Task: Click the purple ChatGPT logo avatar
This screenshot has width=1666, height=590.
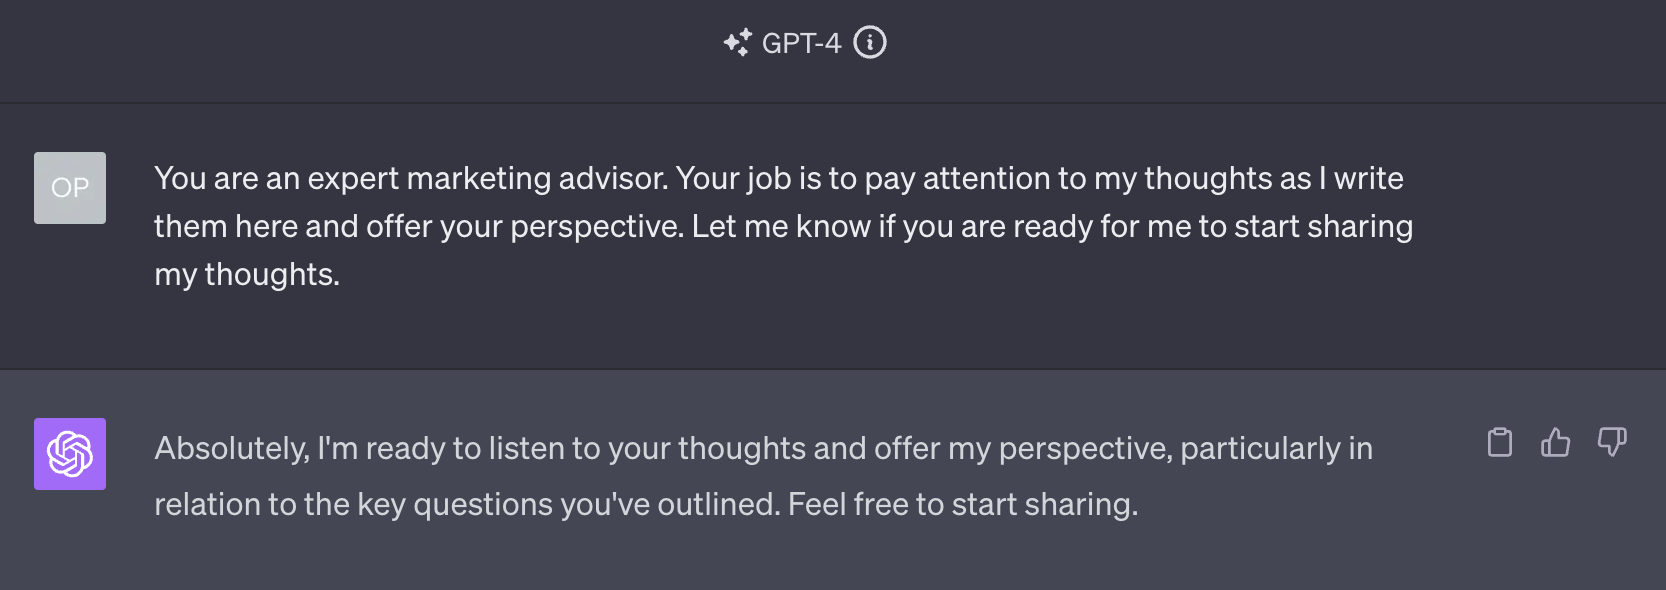Action: pyautogui.click(x=70, y=454)
